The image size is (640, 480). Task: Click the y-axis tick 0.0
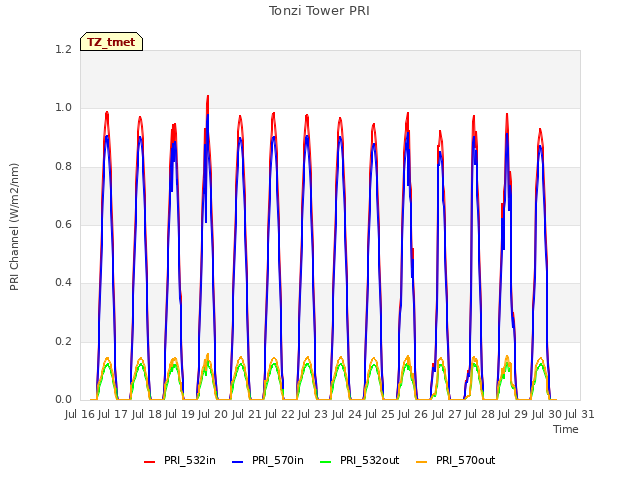tap(63, 400)
